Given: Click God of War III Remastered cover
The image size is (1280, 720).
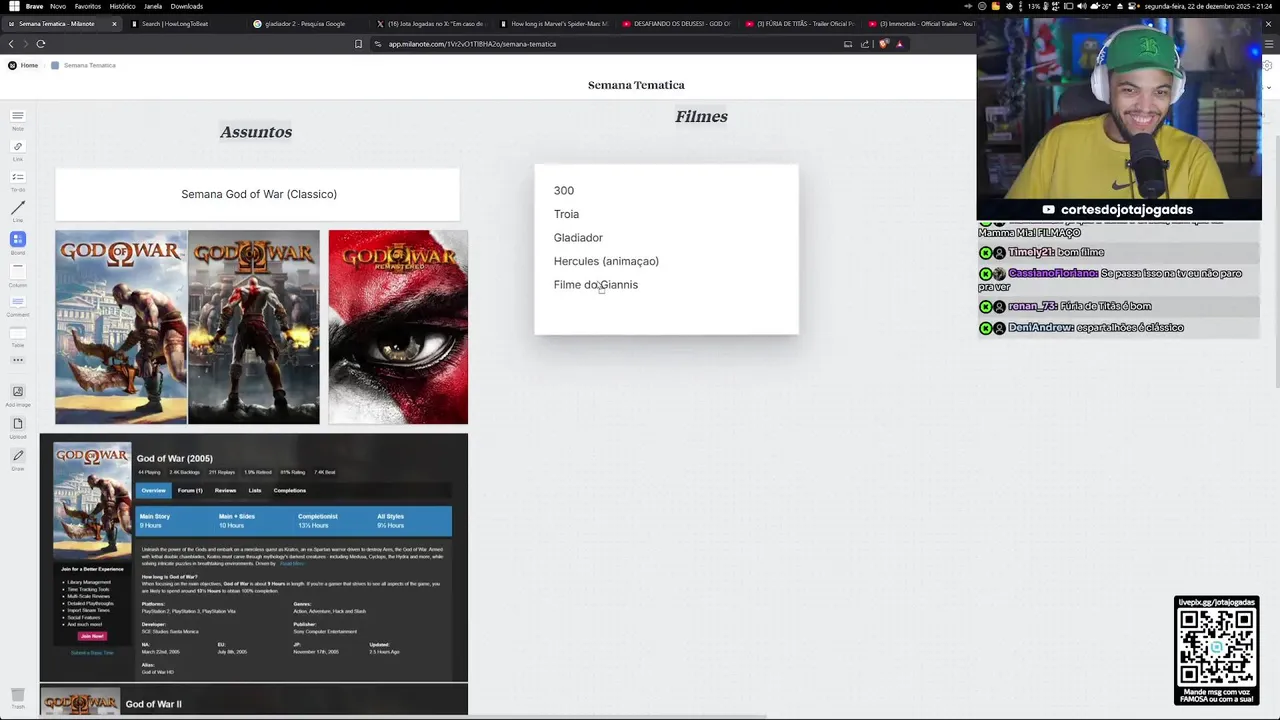Looking at the screenshot, I should 398,327.
